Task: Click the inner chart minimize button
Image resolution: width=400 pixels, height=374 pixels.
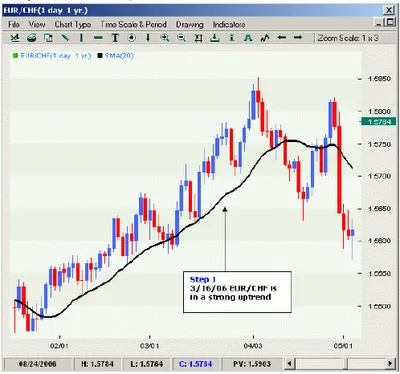Action: coord(379,22)
